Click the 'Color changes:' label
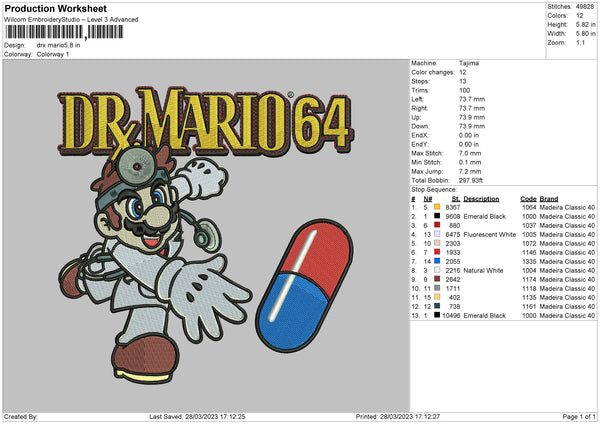The height and width of the screenshot is (424, 600). [433, 72]
